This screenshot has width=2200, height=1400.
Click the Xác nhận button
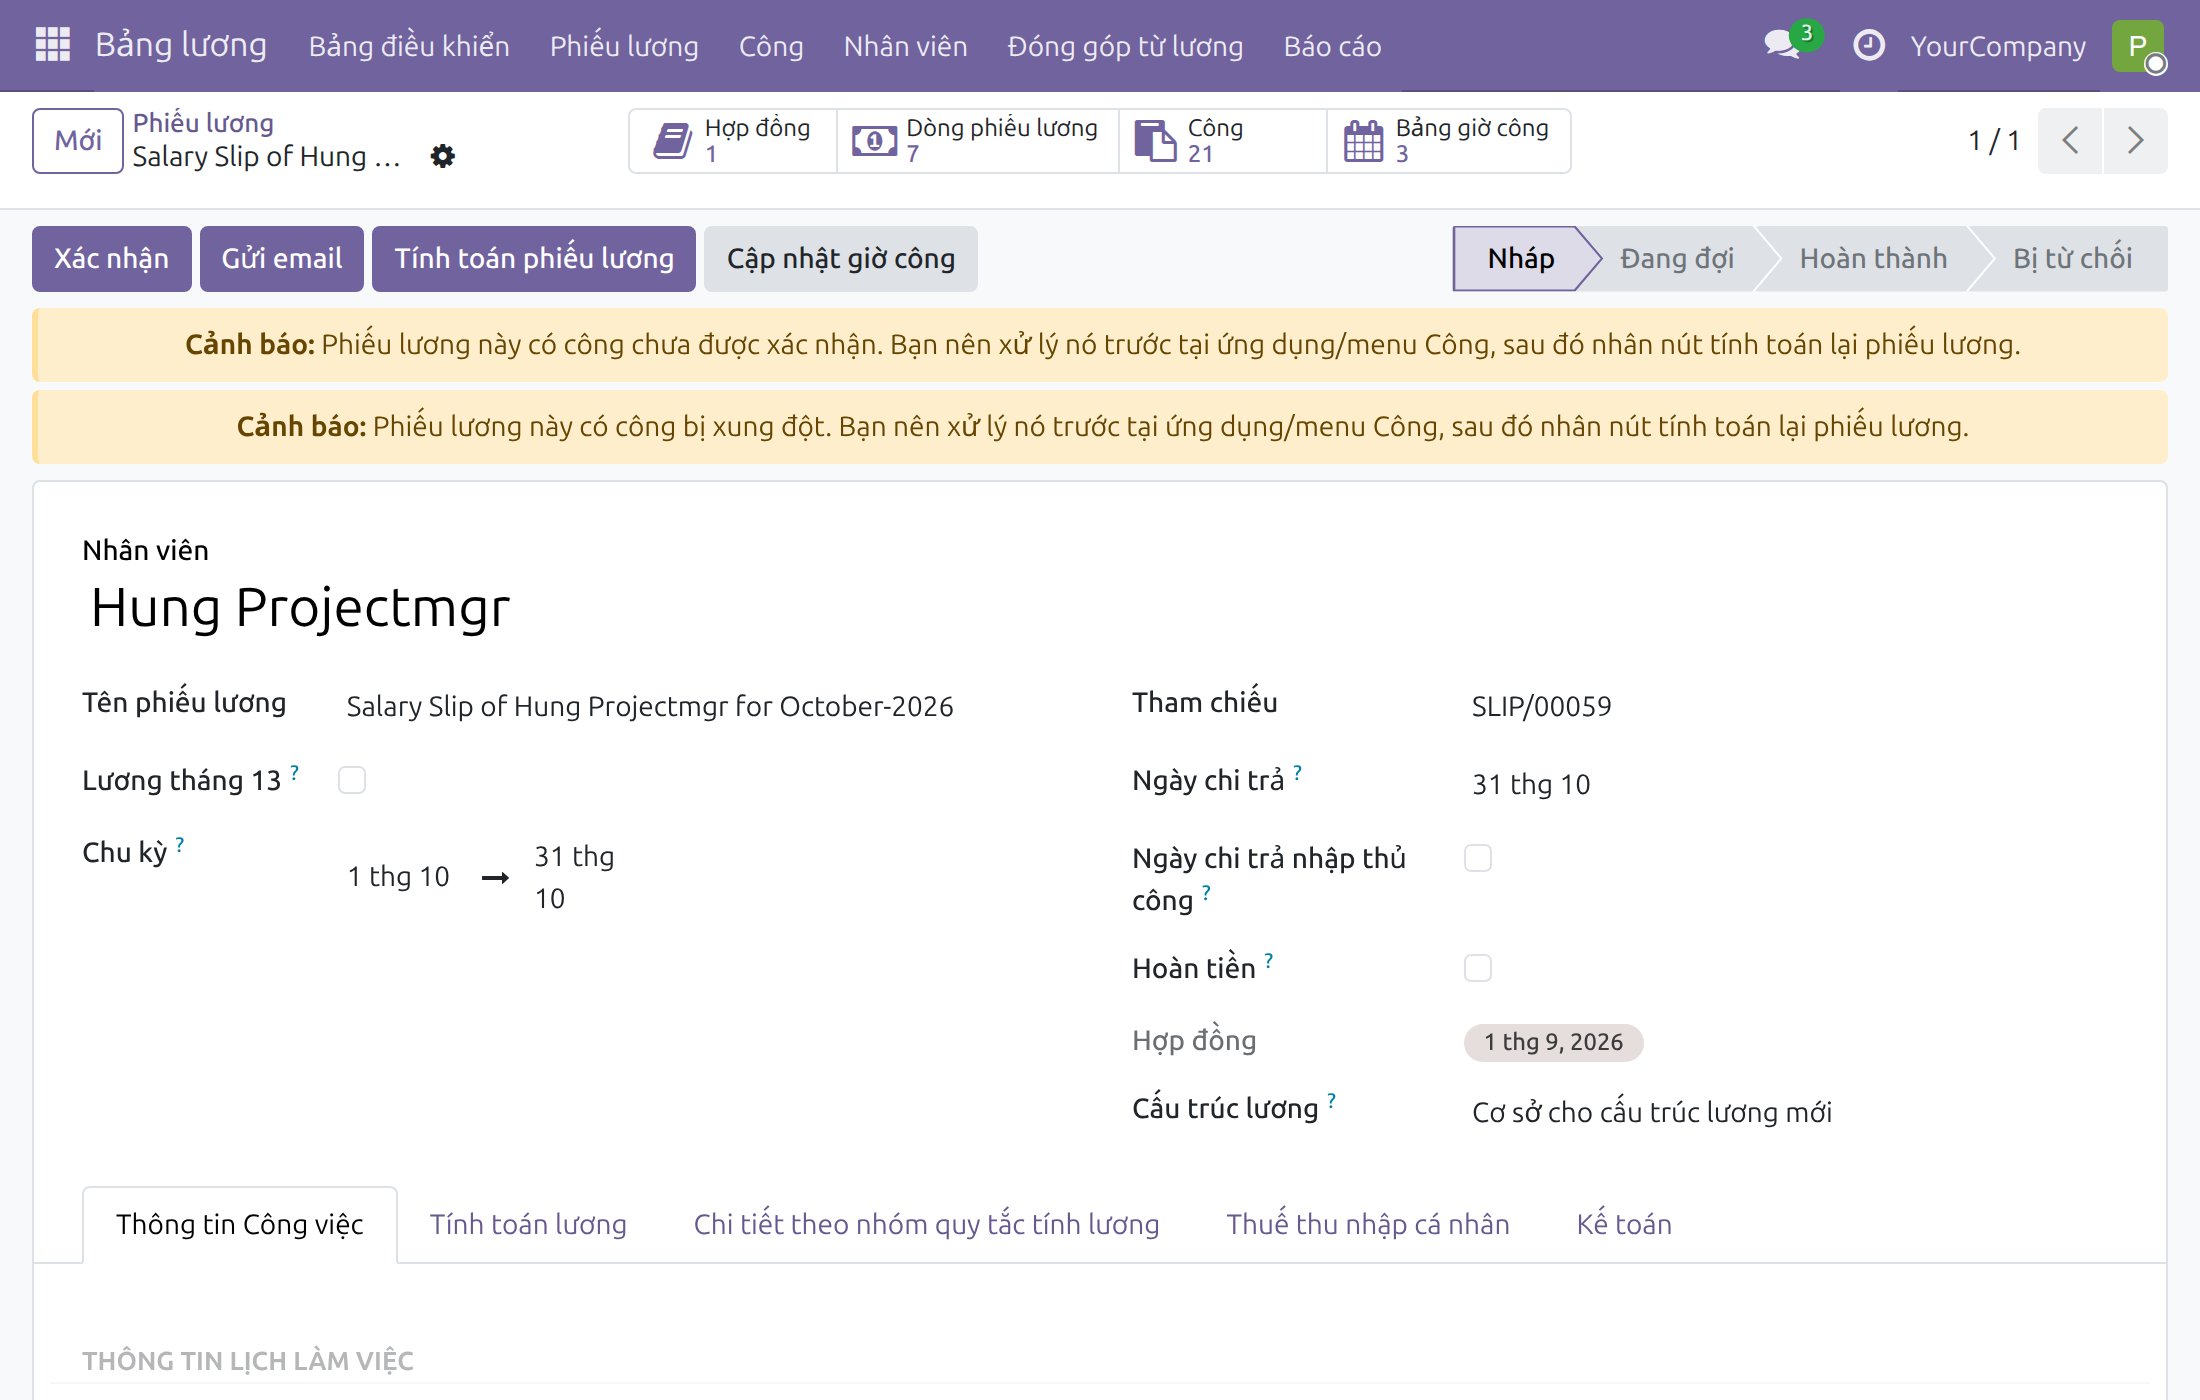click(x=111, y=259)
